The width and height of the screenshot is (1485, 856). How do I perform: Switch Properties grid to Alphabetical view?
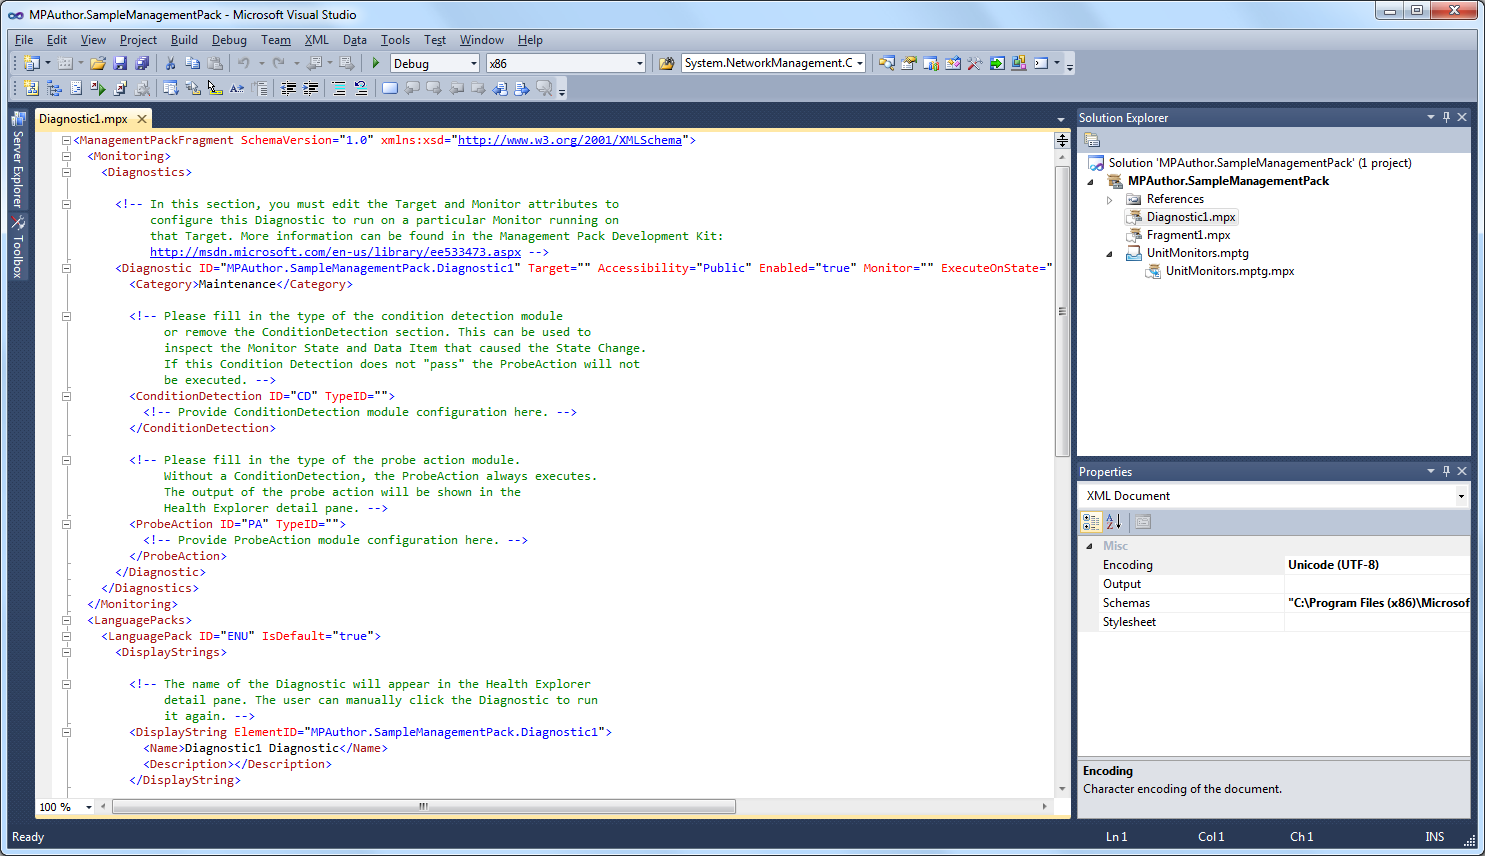tap(1113, 522)
